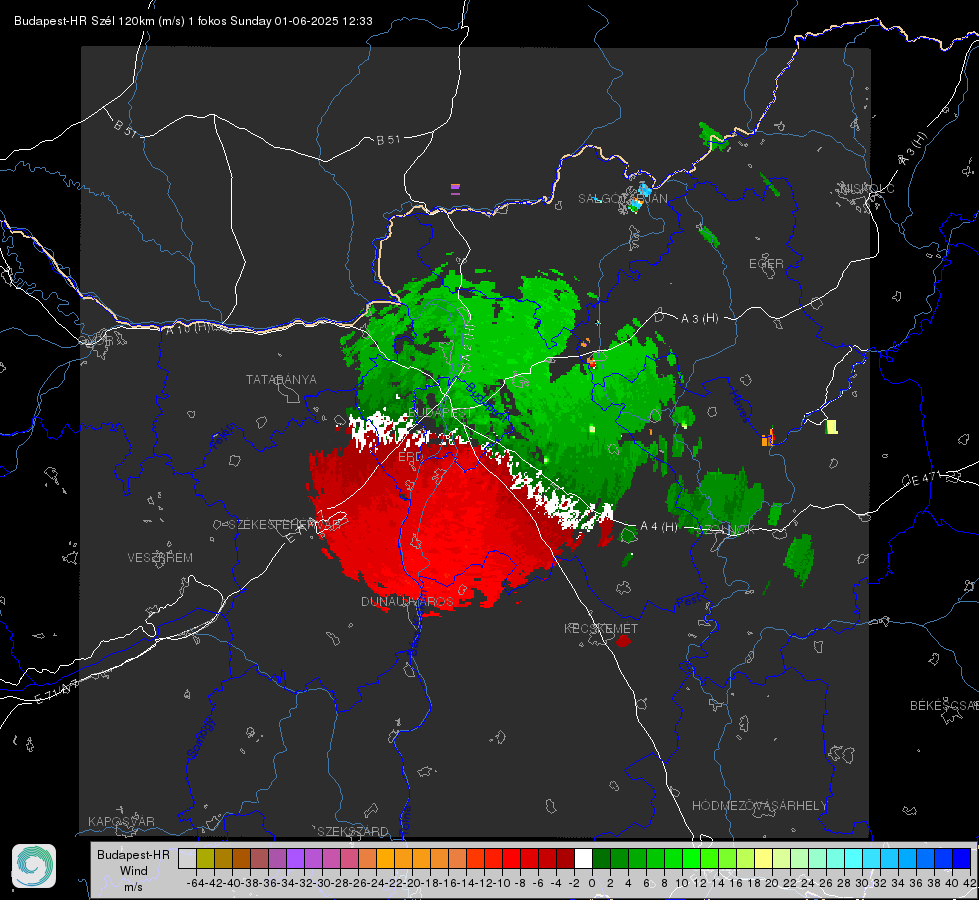Click the SALGÓTARJÁN city label
The image size is (979, 900).
622,198
